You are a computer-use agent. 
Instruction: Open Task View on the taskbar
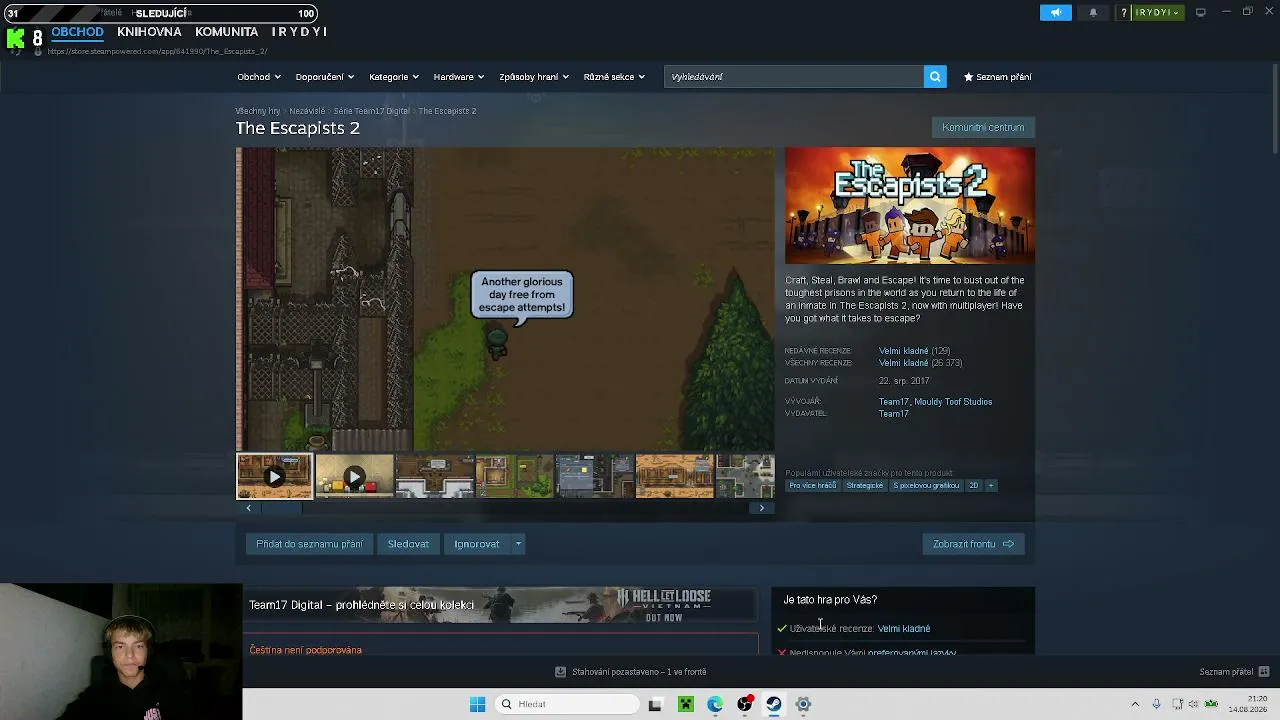click(655, 704)
